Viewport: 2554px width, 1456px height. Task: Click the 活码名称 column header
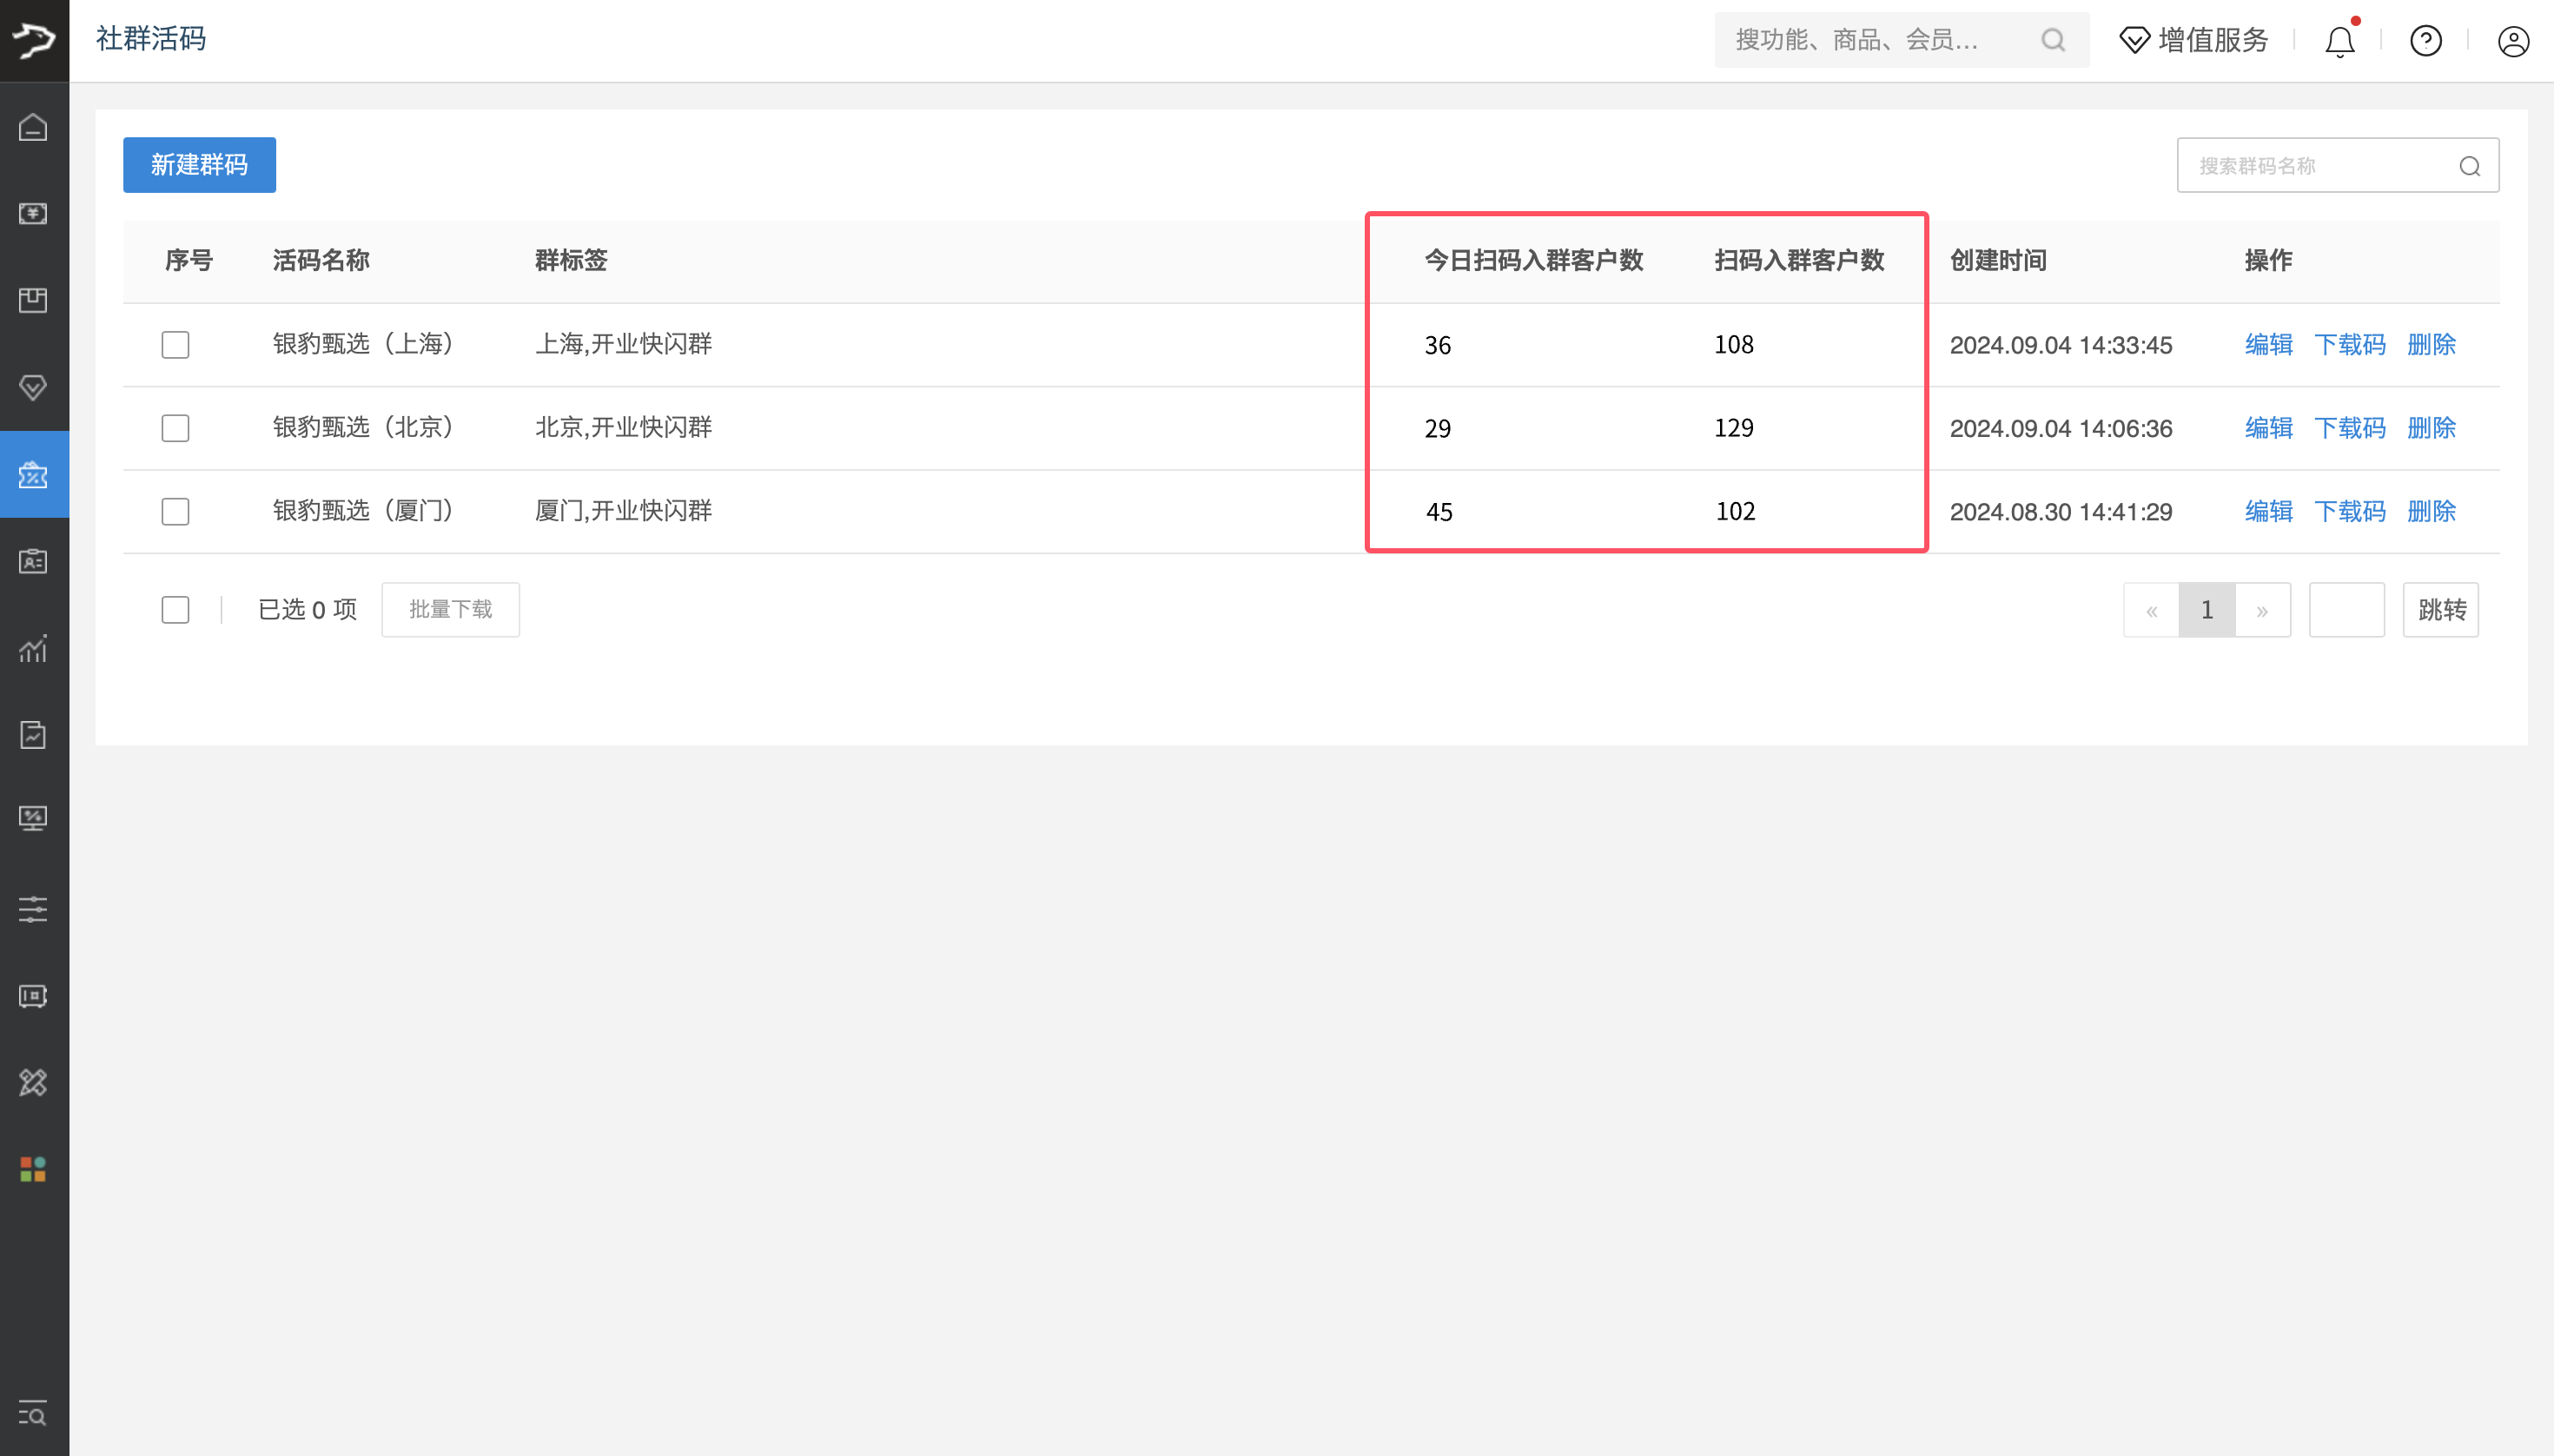pos(321,261)
